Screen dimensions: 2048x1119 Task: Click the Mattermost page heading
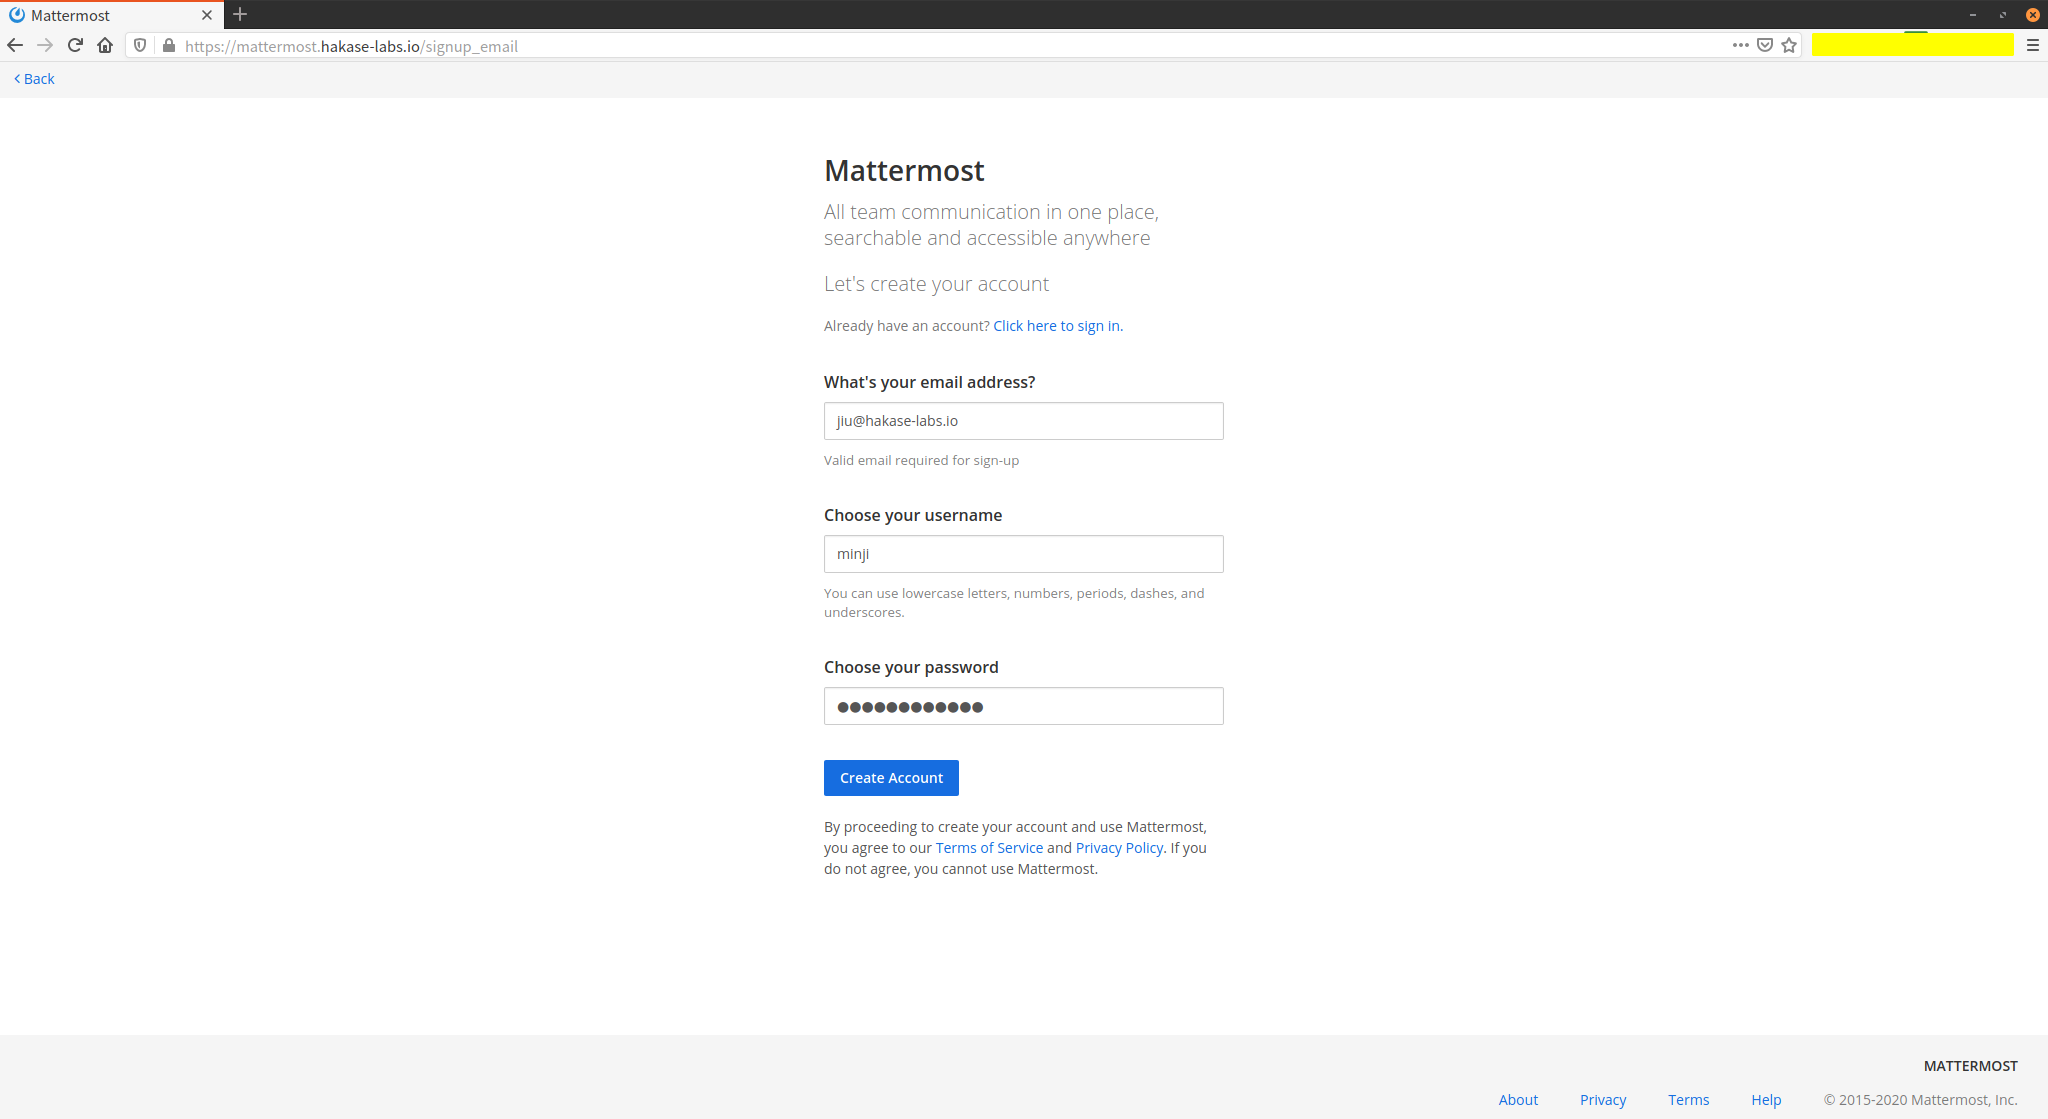tap(904, 171)
